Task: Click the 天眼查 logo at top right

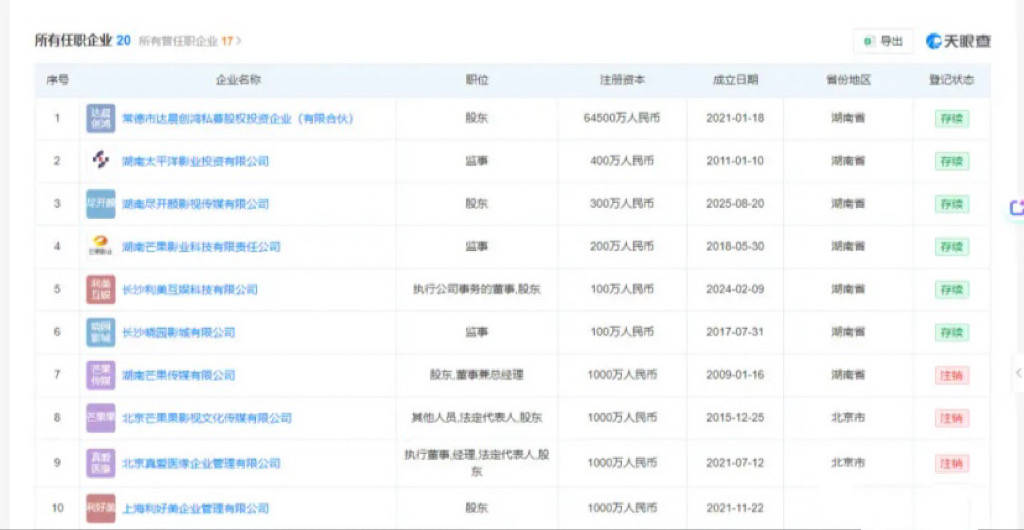Action: 957,41
